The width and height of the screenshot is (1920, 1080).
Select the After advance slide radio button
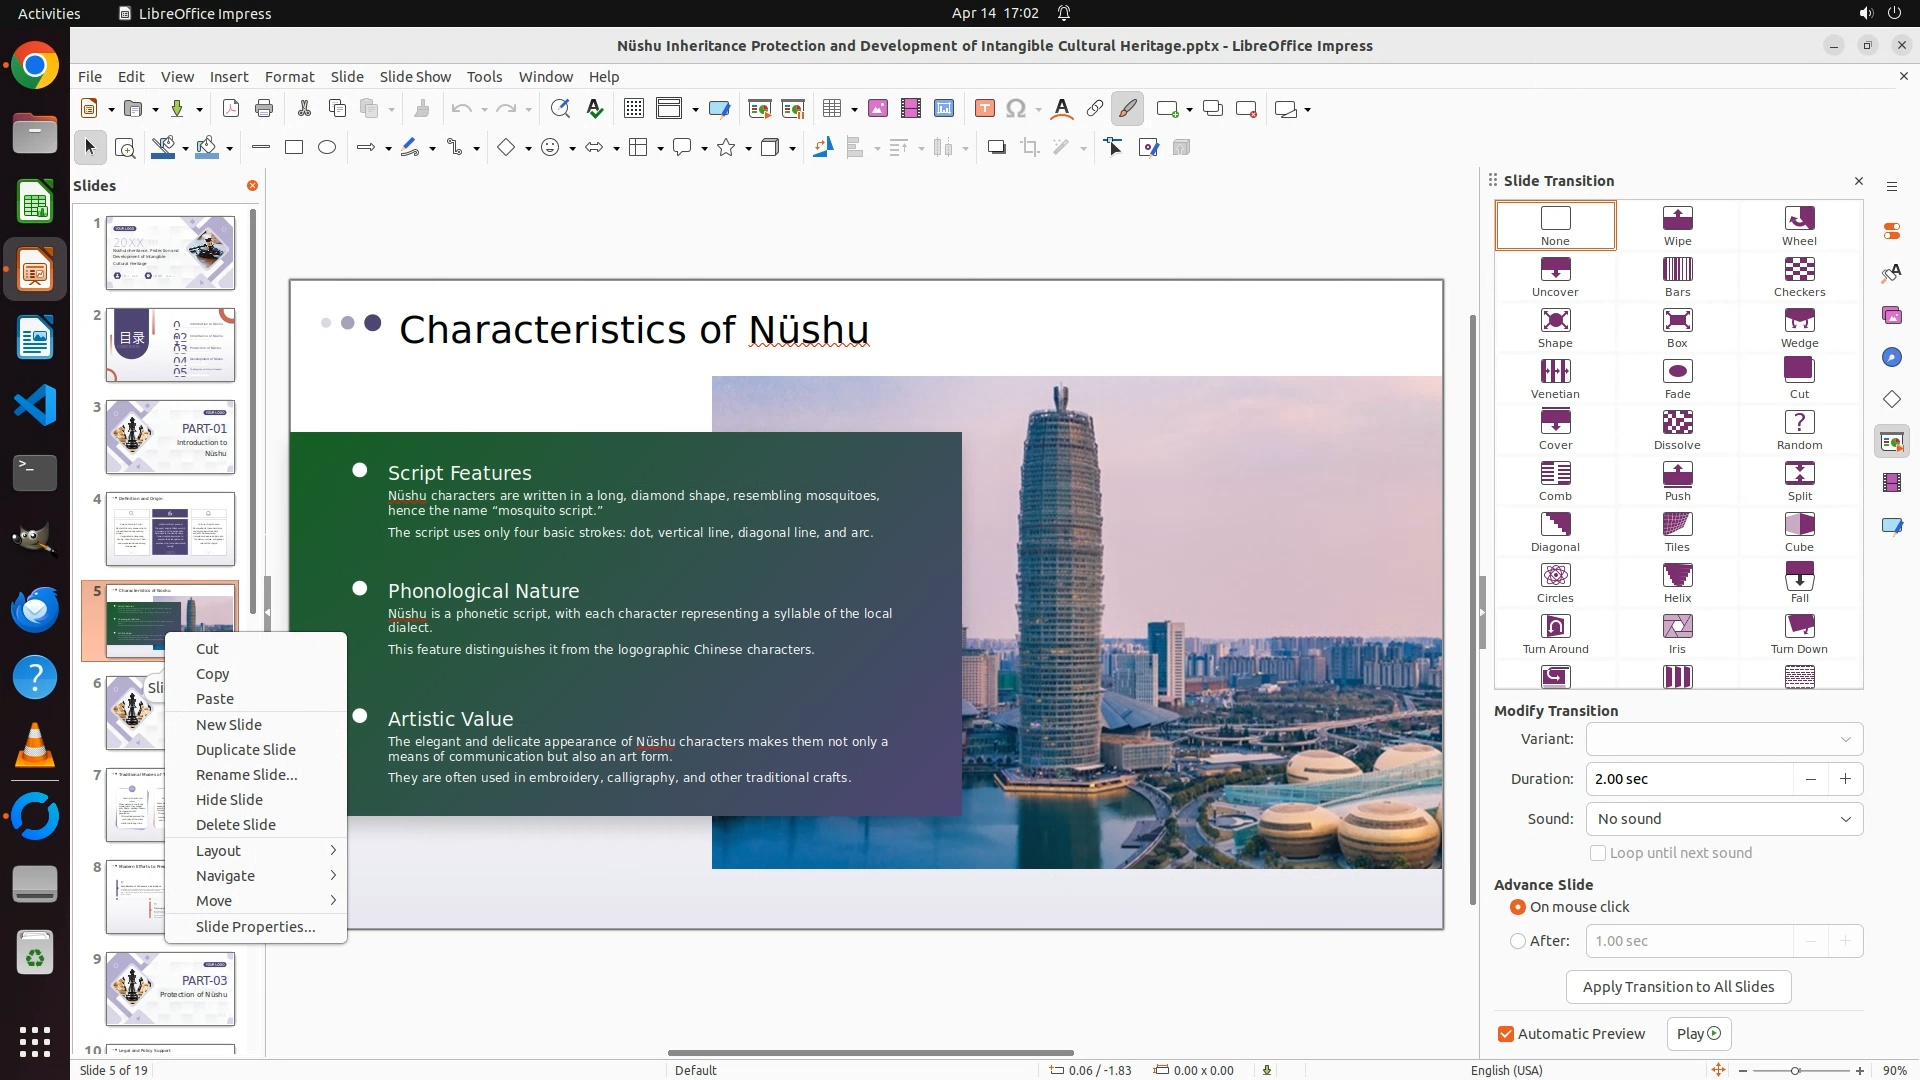(x=1518, y=941)
